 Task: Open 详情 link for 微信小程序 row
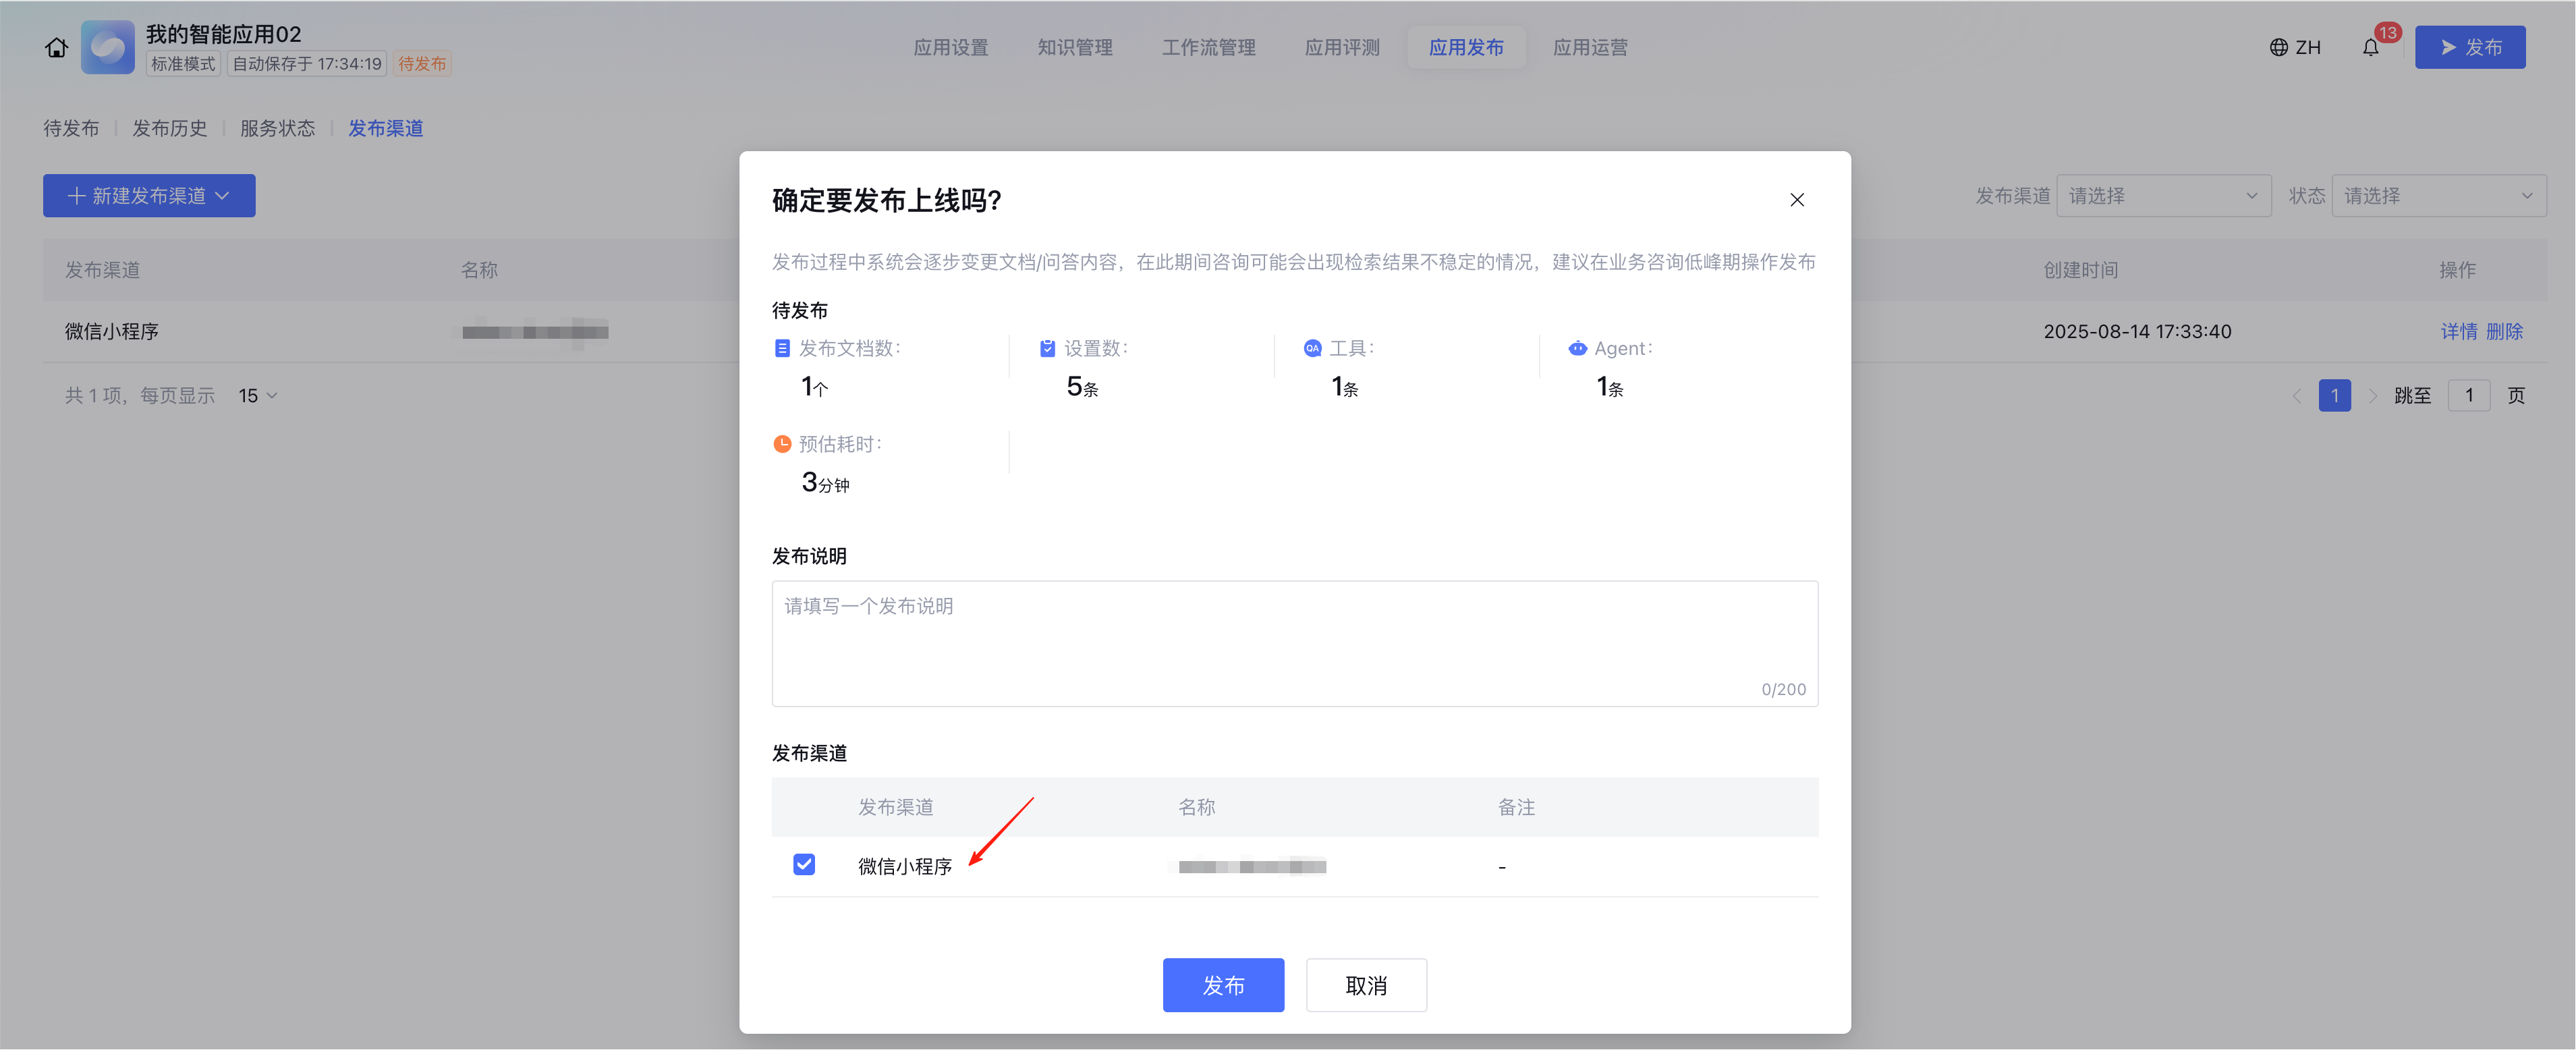click(x=2458, y=331)
